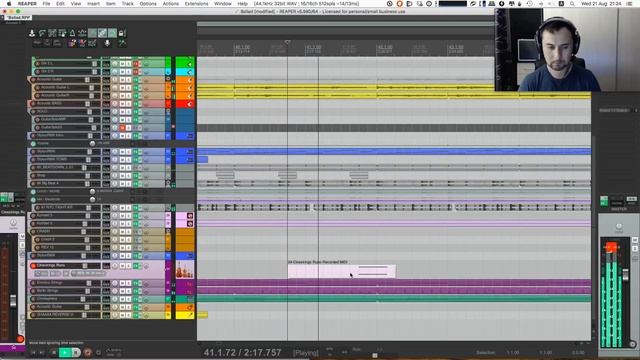This screenshot has width=640, height=360.
Task: Mute the Crash 2 track
Action: tap(122, 240)
